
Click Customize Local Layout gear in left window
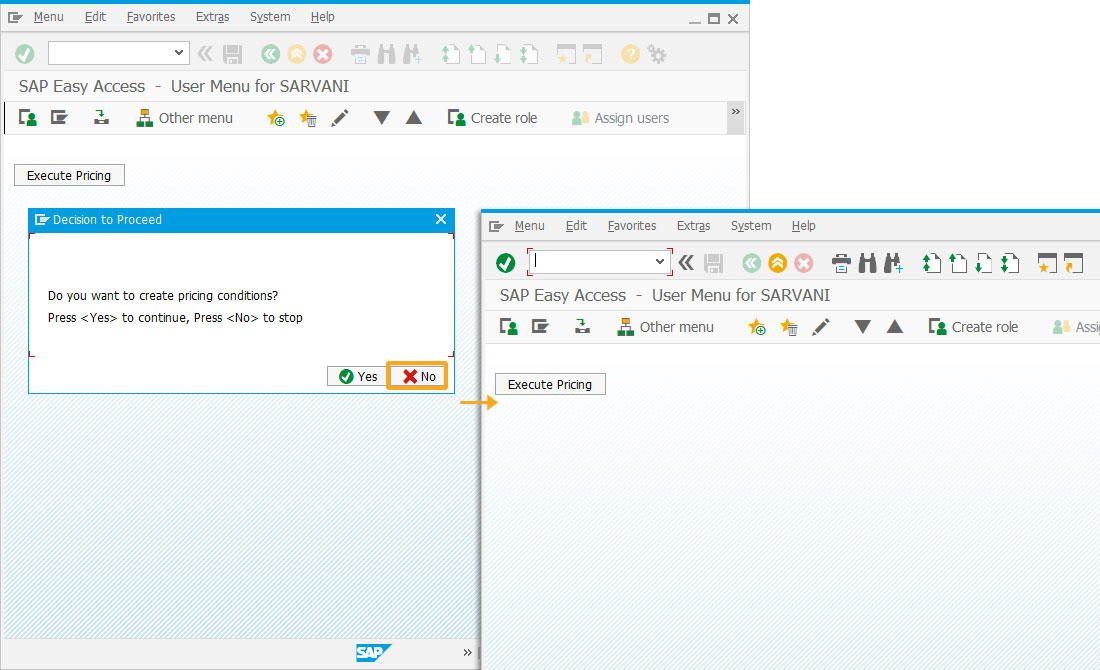tap(657, 54)
